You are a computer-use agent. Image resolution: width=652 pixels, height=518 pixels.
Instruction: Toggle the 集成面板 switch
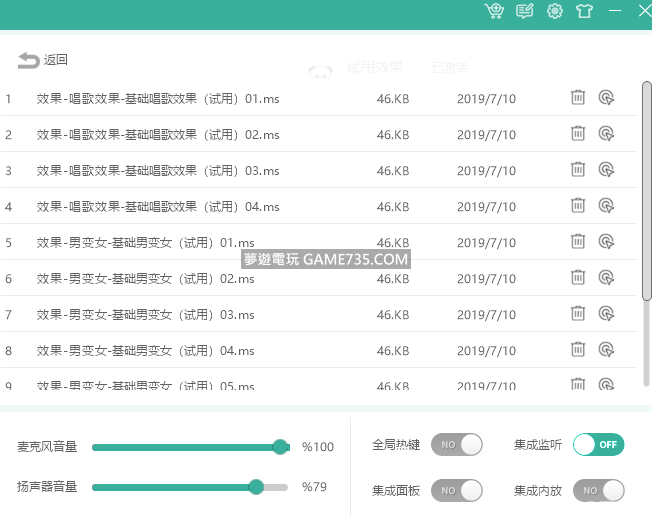click(456, 491)
